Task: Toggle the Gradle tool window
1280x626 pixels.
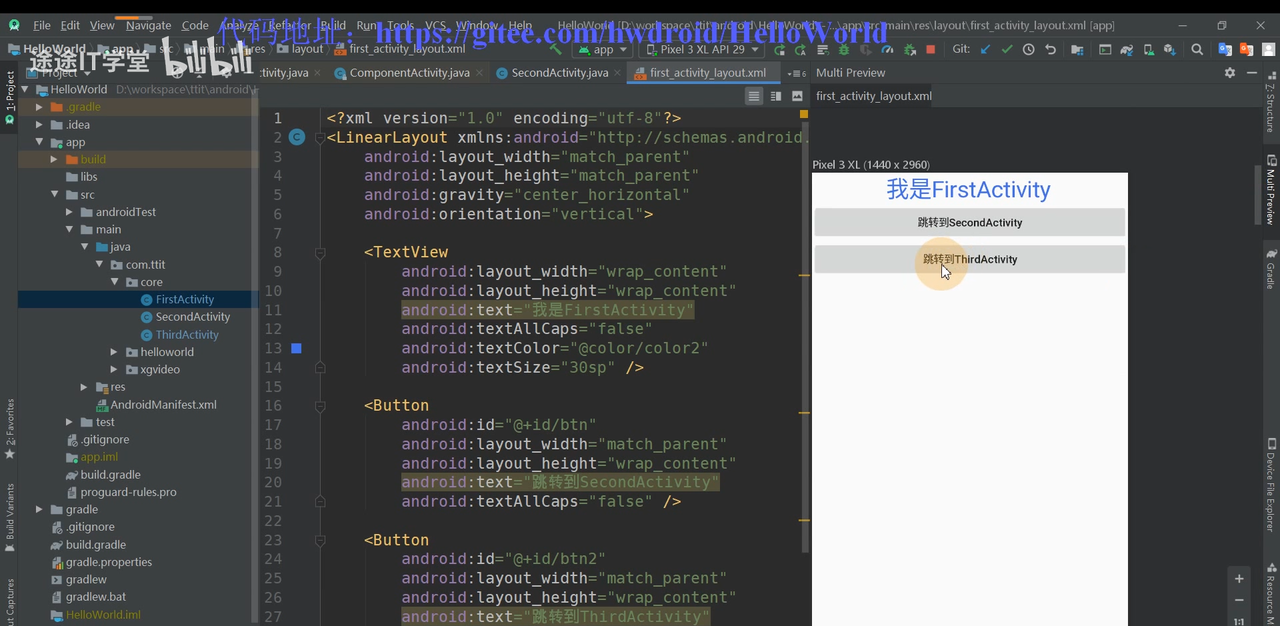Action: click(x=1270, y=268)
